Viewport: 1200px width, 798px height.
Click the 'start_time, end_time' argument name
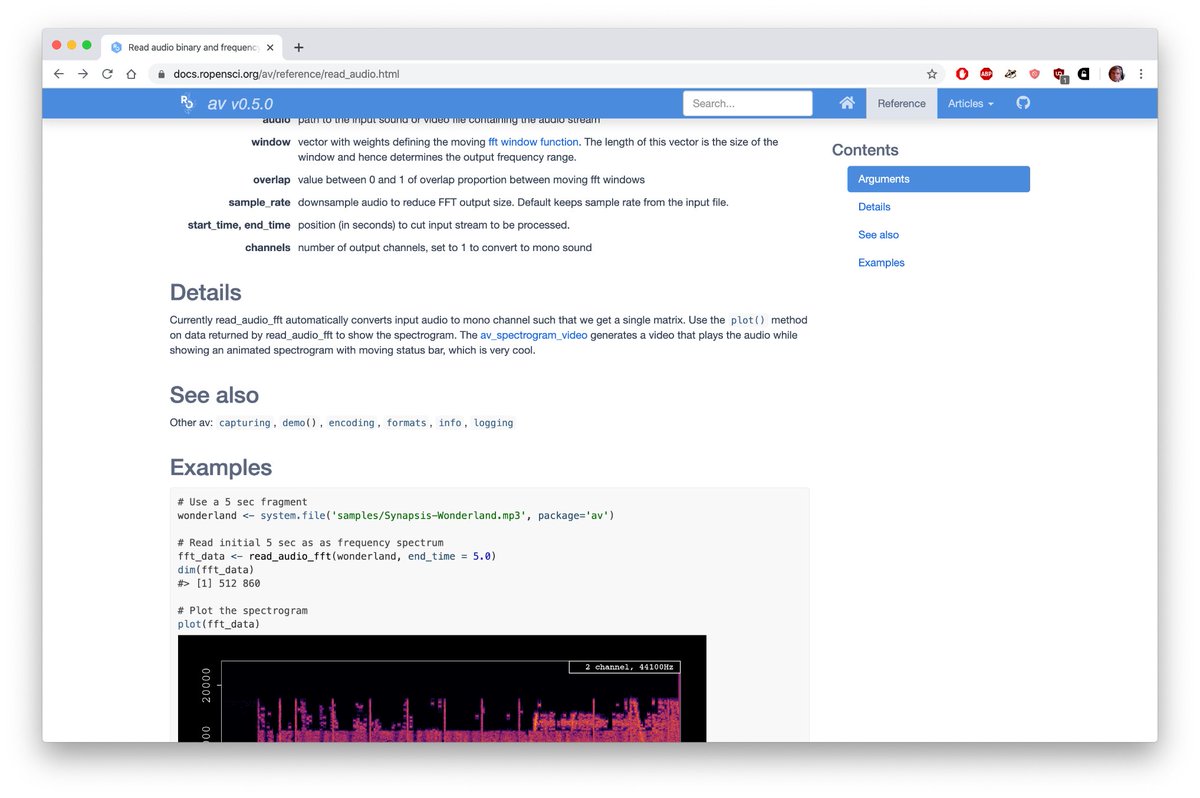(x=239, y=225)
